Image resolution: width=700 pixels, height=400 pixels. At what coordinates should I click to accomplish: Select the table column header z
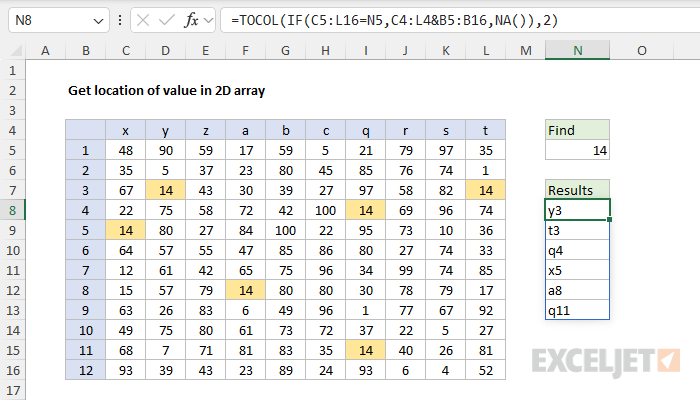coord(205,130)
